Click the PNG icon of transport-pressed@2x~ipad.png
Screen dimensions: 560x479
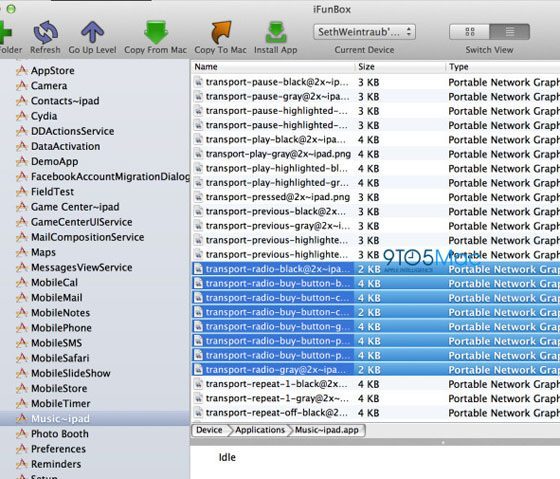(x=199, y=197)
